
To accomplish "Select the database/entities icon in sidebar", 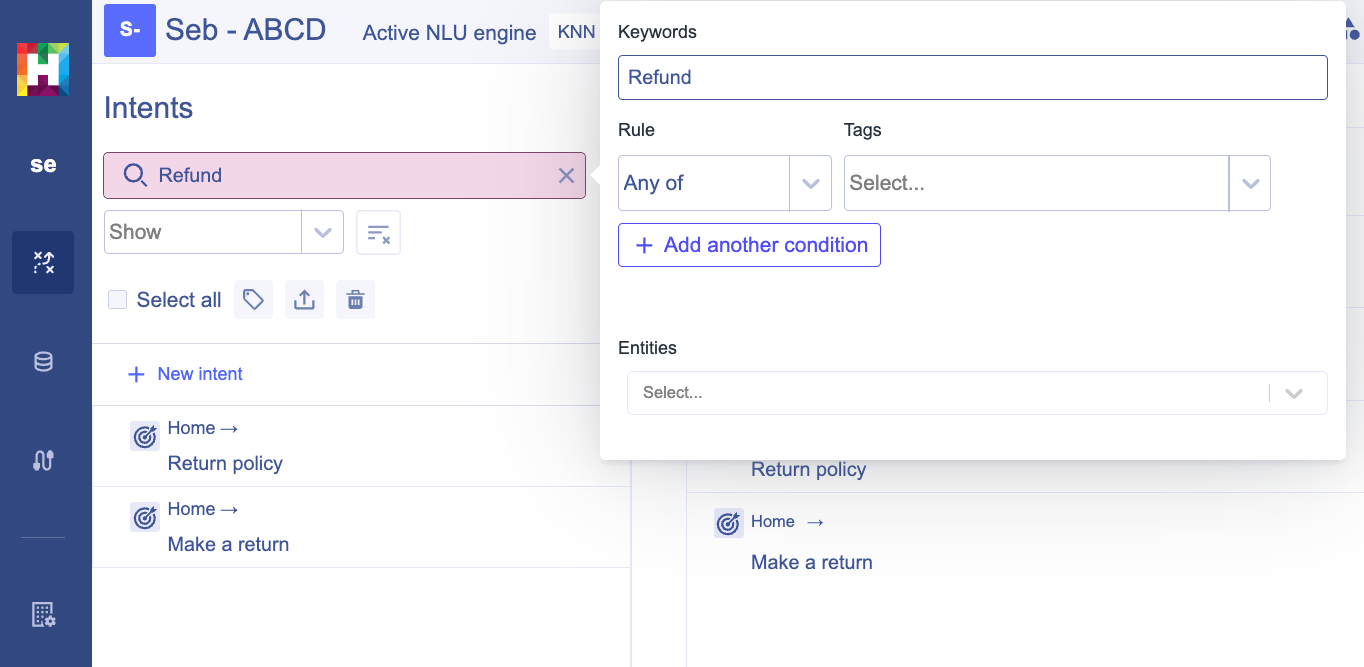I will coord(43,361).
